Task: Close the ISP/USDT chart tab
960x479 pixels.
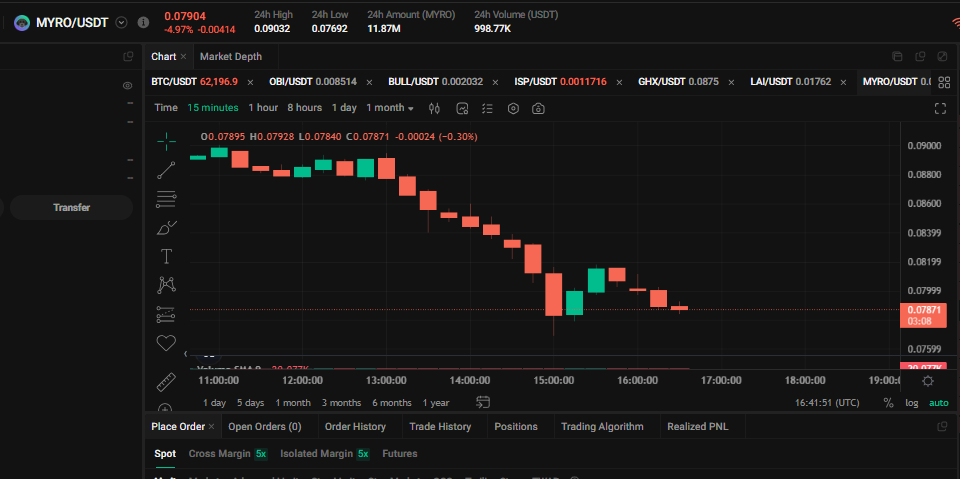Action: tap(620, 82)
